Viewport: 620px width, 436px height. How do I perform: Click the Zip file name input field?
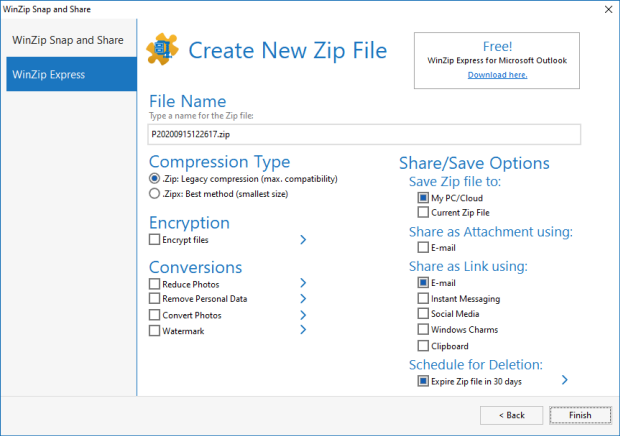[x=364, y=134]
